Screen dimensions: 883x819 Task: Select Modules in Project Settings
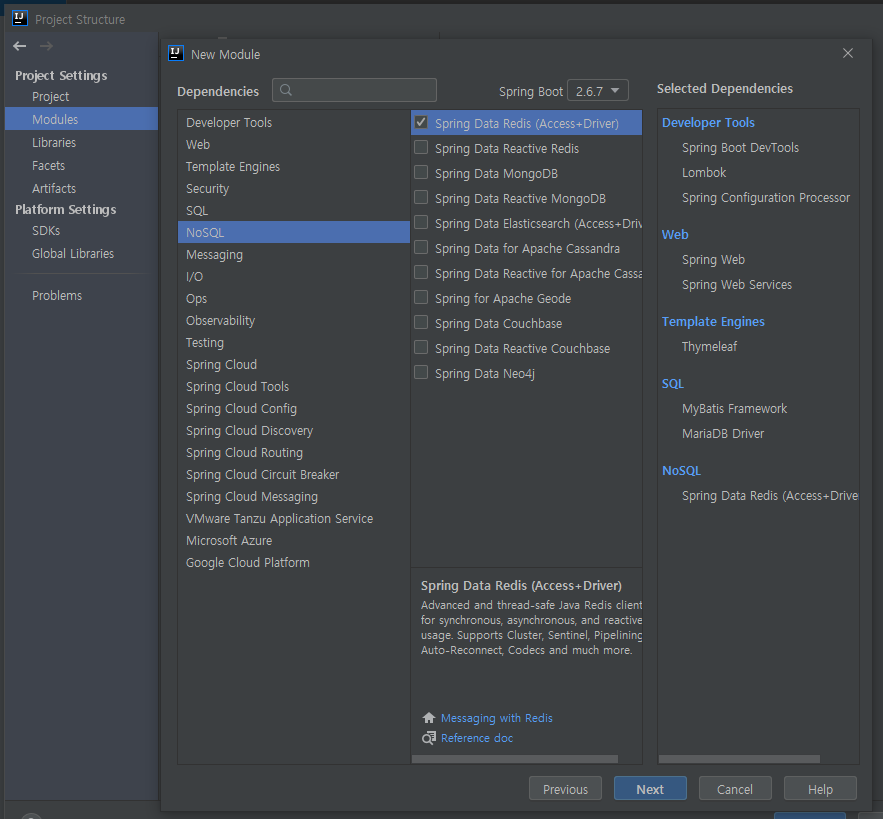pos(81,119)
